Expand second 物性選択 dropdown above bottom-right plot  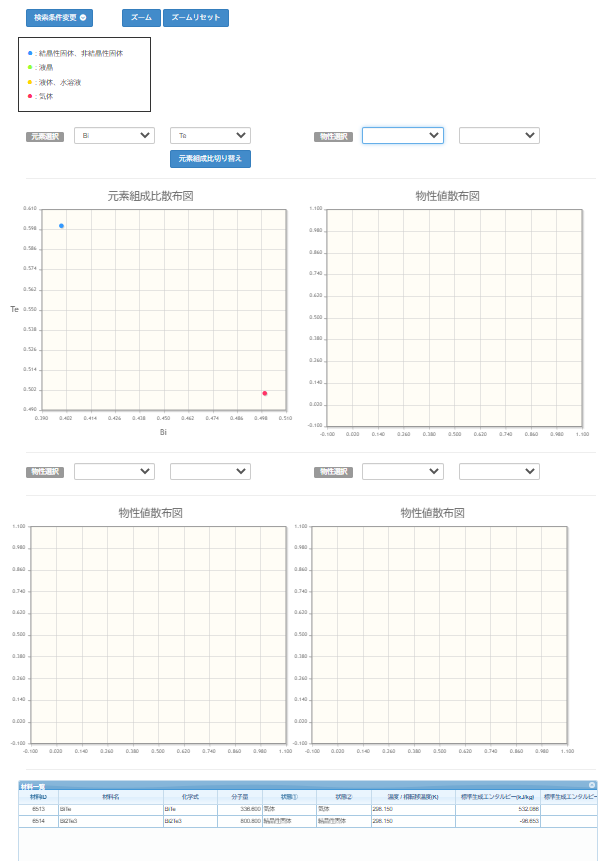(x=499, y=471)
